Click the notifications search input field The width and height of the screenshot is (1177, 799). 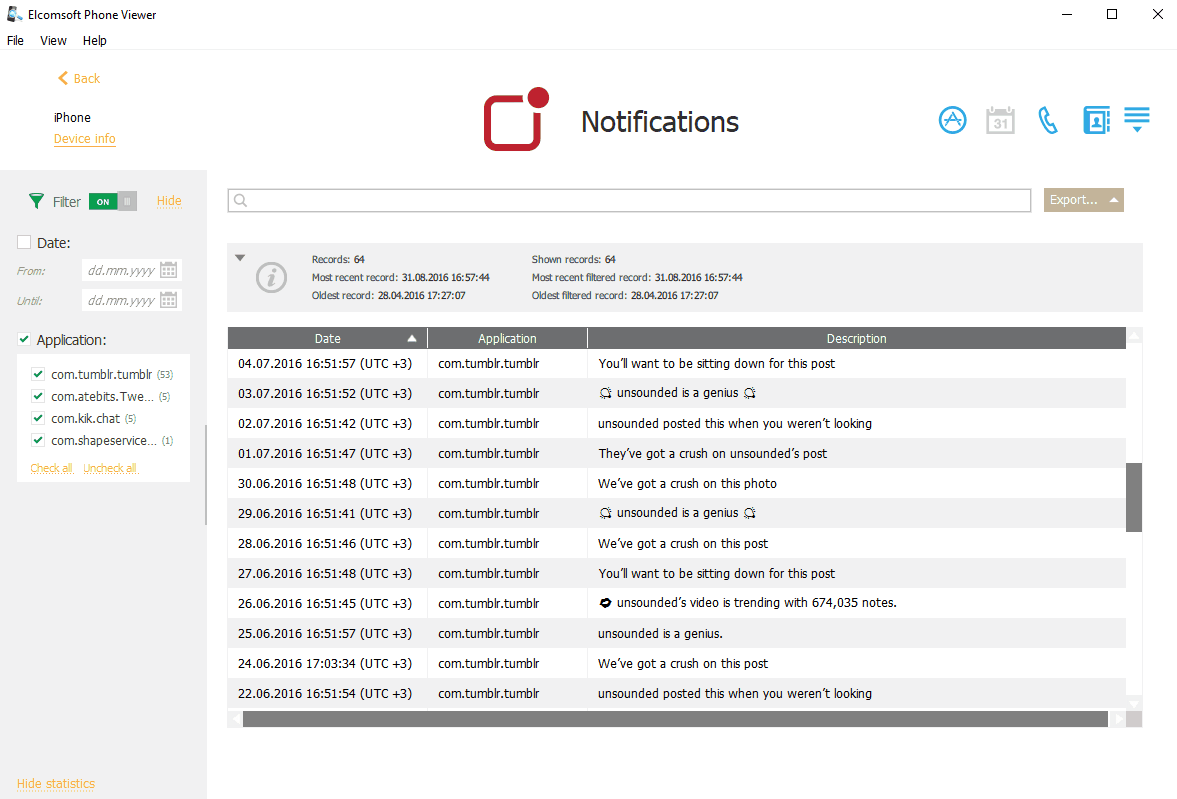click(630, 201)
